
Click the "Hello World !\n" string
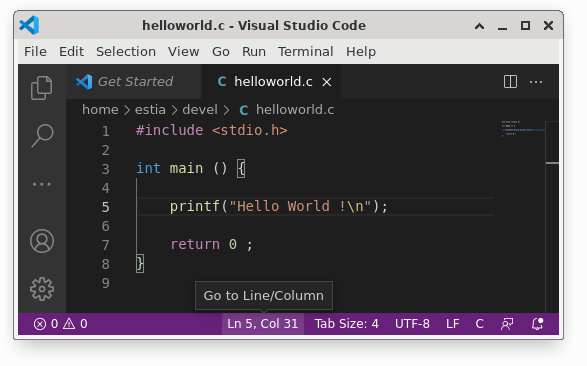(300, 206)
